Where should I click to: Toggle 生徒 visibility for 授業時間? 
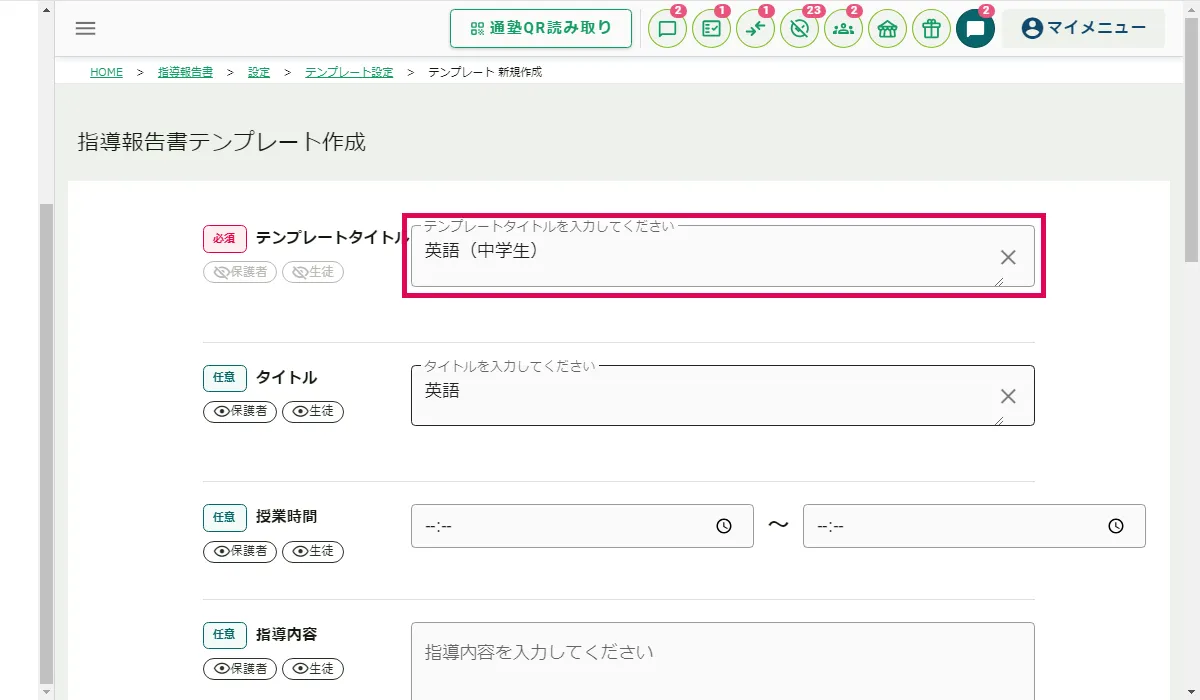[x=313, y=551]
